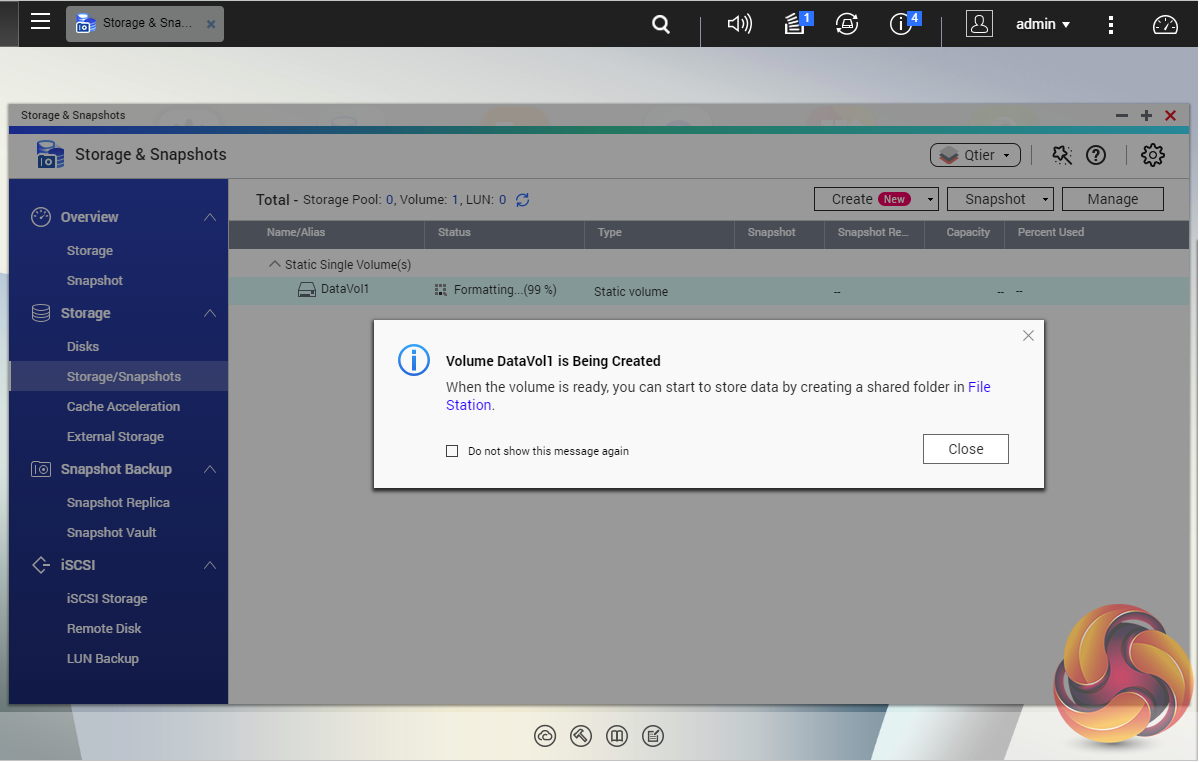Open iSCSI Storage in sidebar
Image resolution: width=1200 pixels, height=762 pixels.
pyautogui.click(x=107, y=599)
